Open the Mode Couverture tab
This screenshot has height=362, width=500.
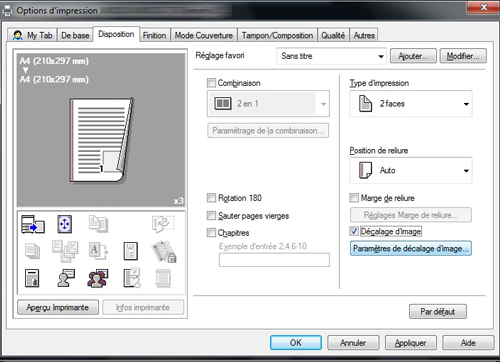[x=204, y=35]
